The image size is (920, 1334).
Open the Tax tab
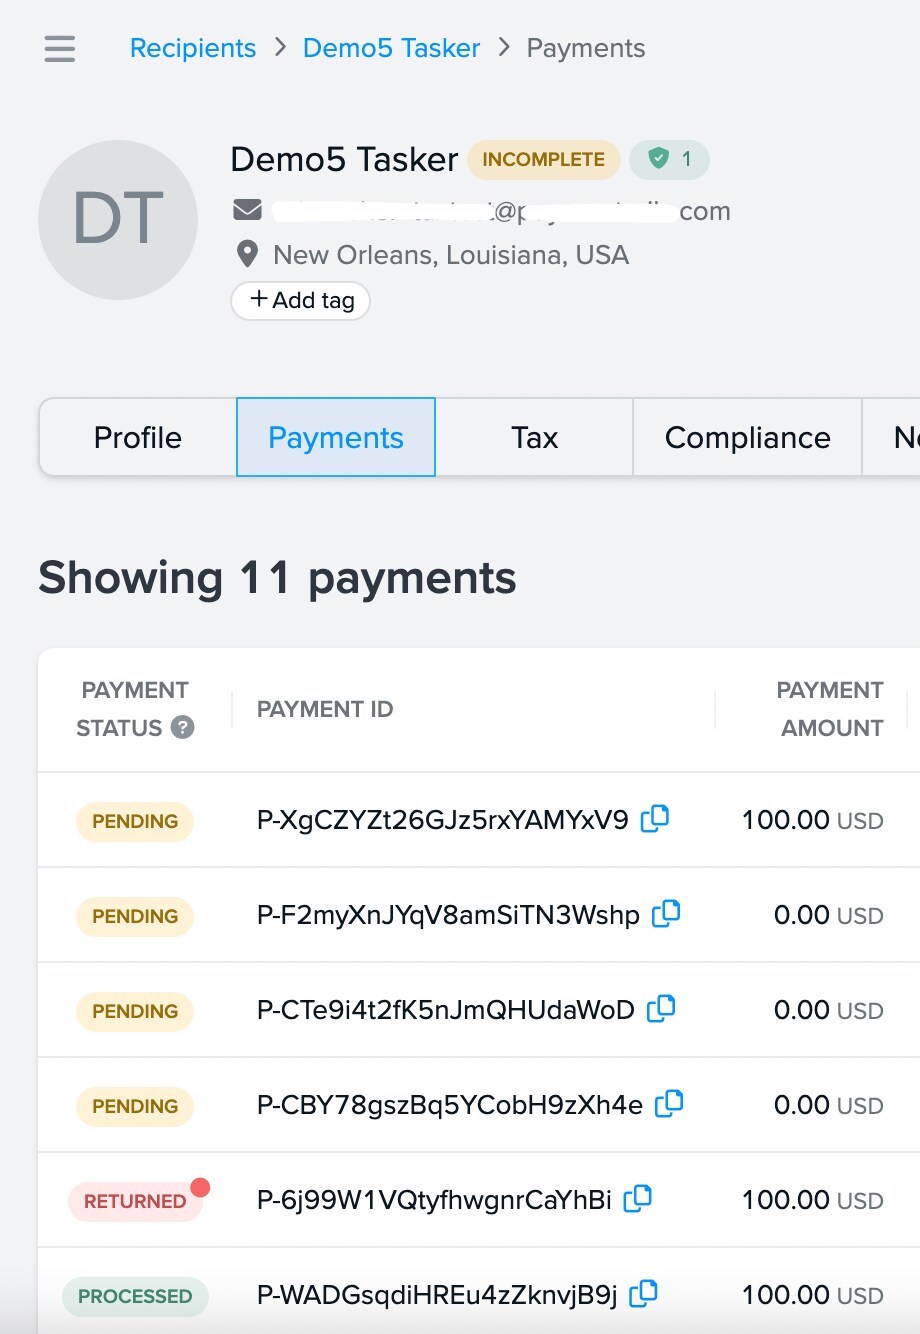535,437
